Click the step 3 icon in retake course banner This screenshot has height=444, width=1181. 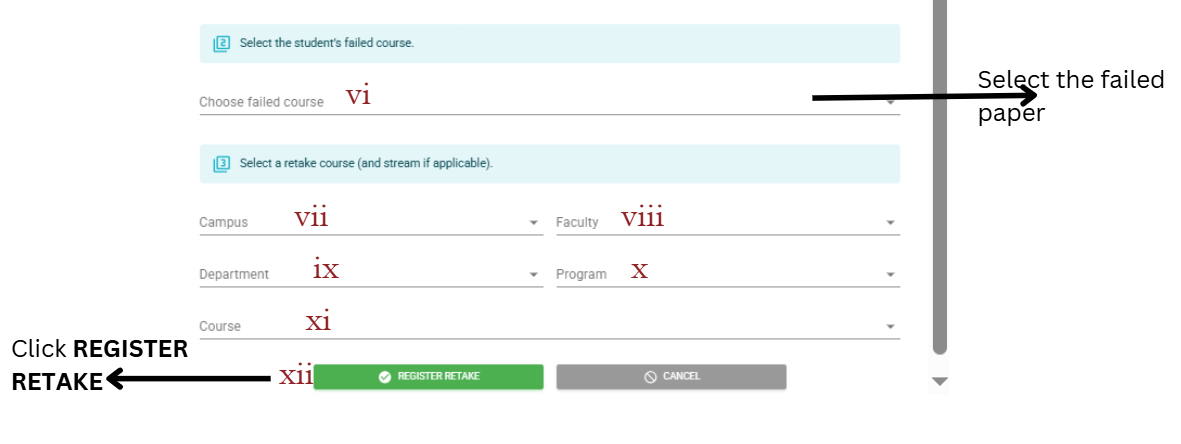[x=221, y=163]
